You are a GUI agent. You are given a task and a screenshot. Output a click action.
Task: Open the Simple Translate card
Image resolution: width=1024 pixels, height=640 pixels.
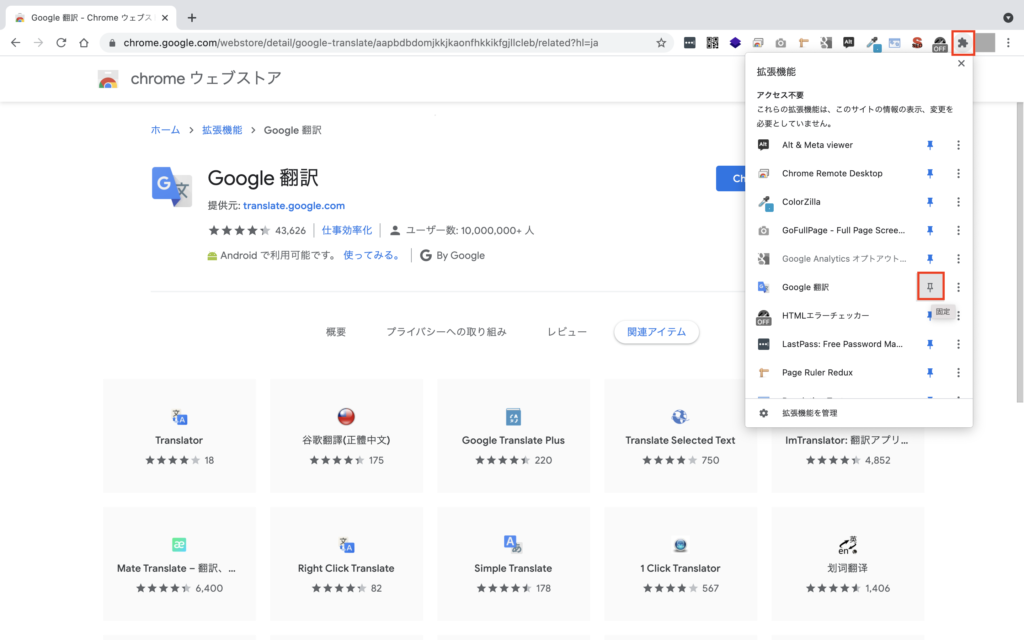tap(513, 564)
